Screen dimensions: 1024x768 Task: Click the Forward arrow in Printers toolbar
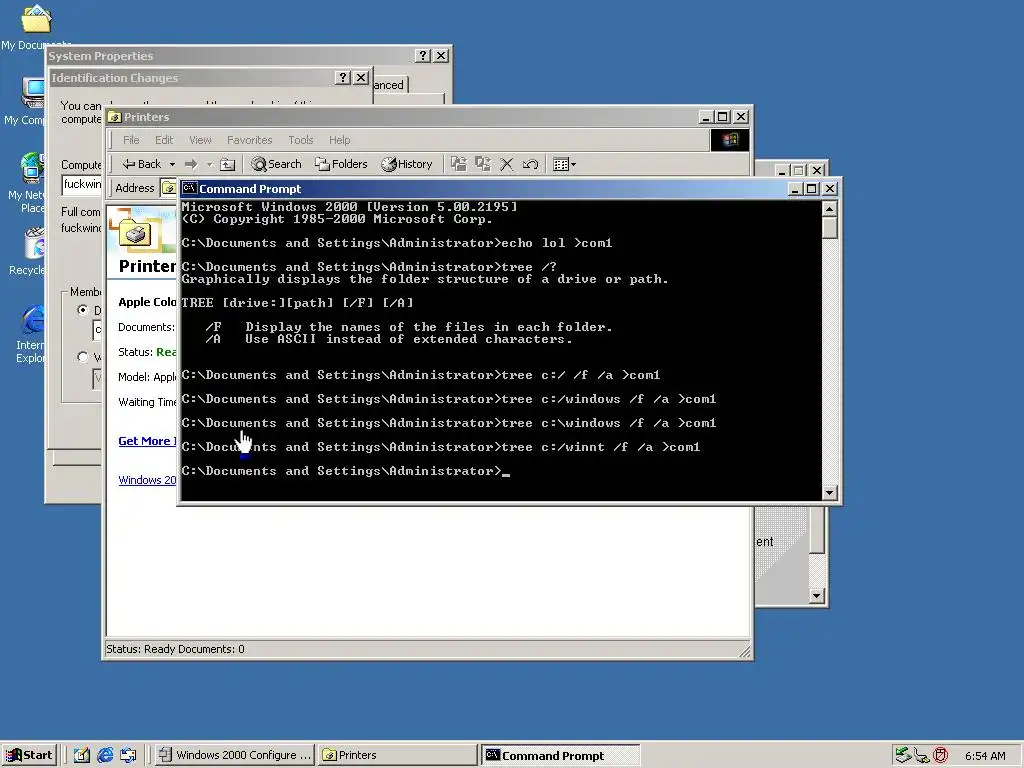pos(191,164)
